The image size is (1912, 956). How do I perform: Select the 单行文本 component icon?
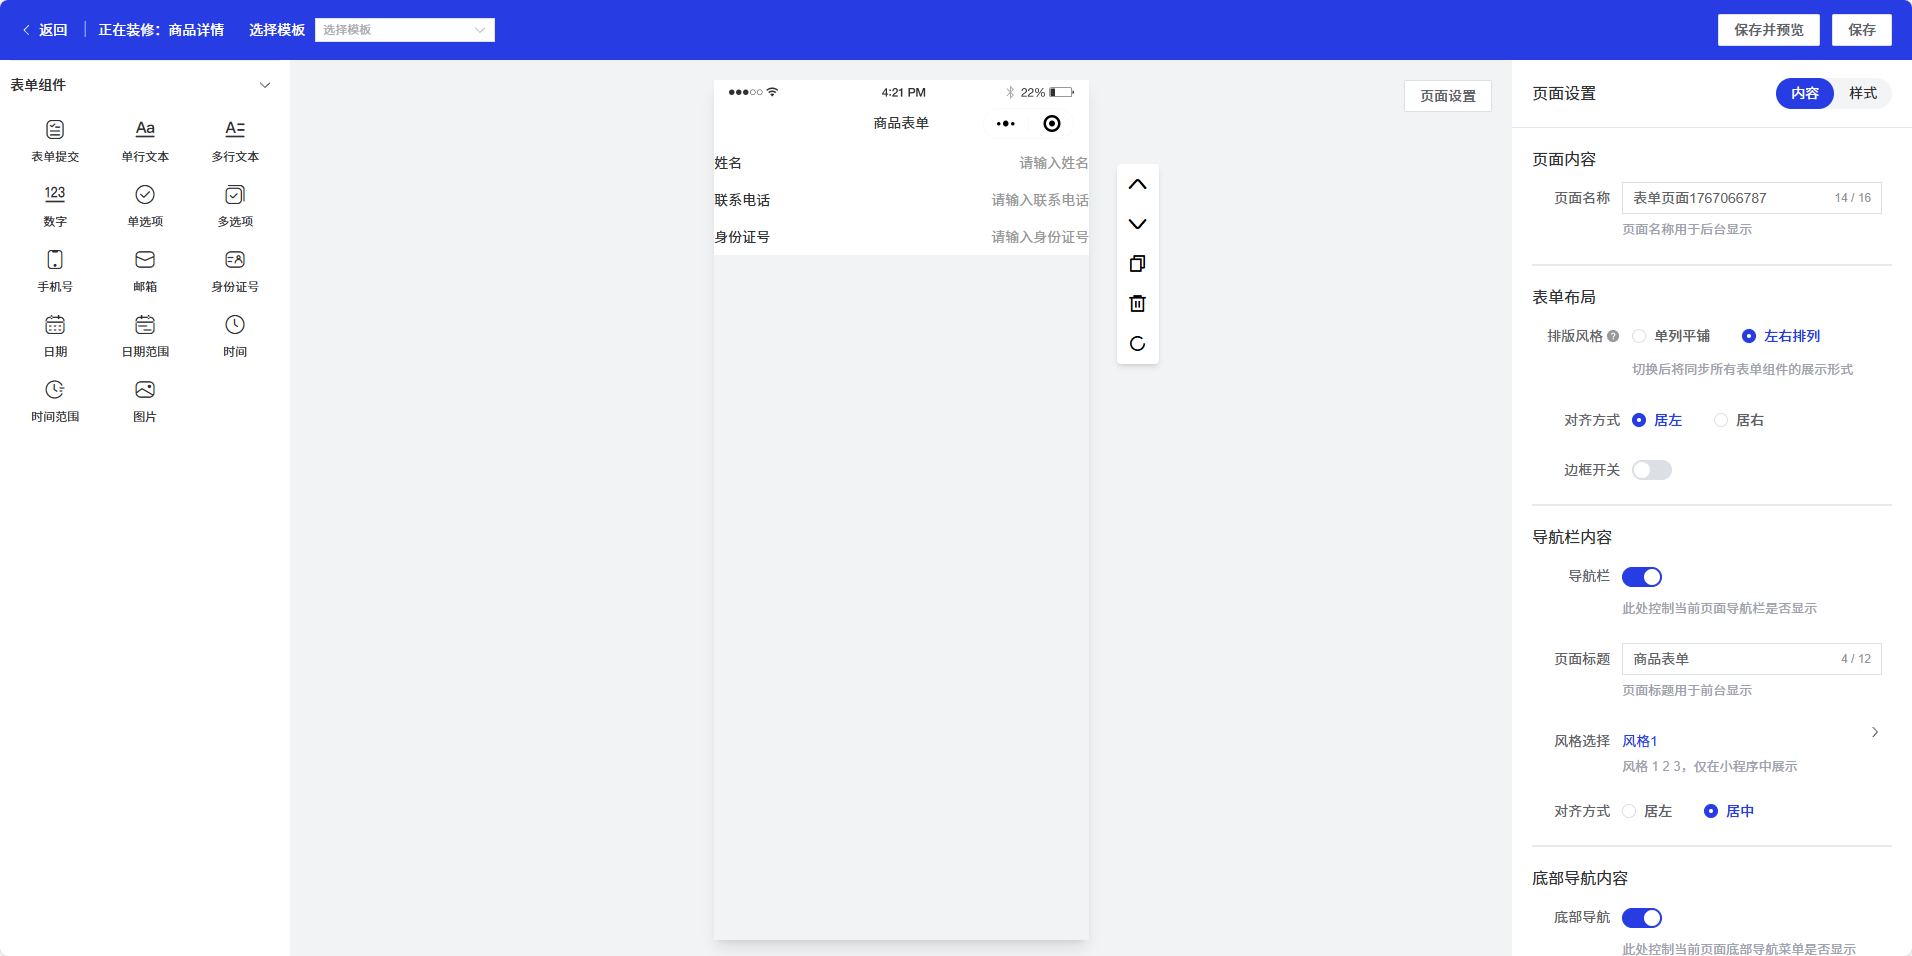click(x=145, y=130)
